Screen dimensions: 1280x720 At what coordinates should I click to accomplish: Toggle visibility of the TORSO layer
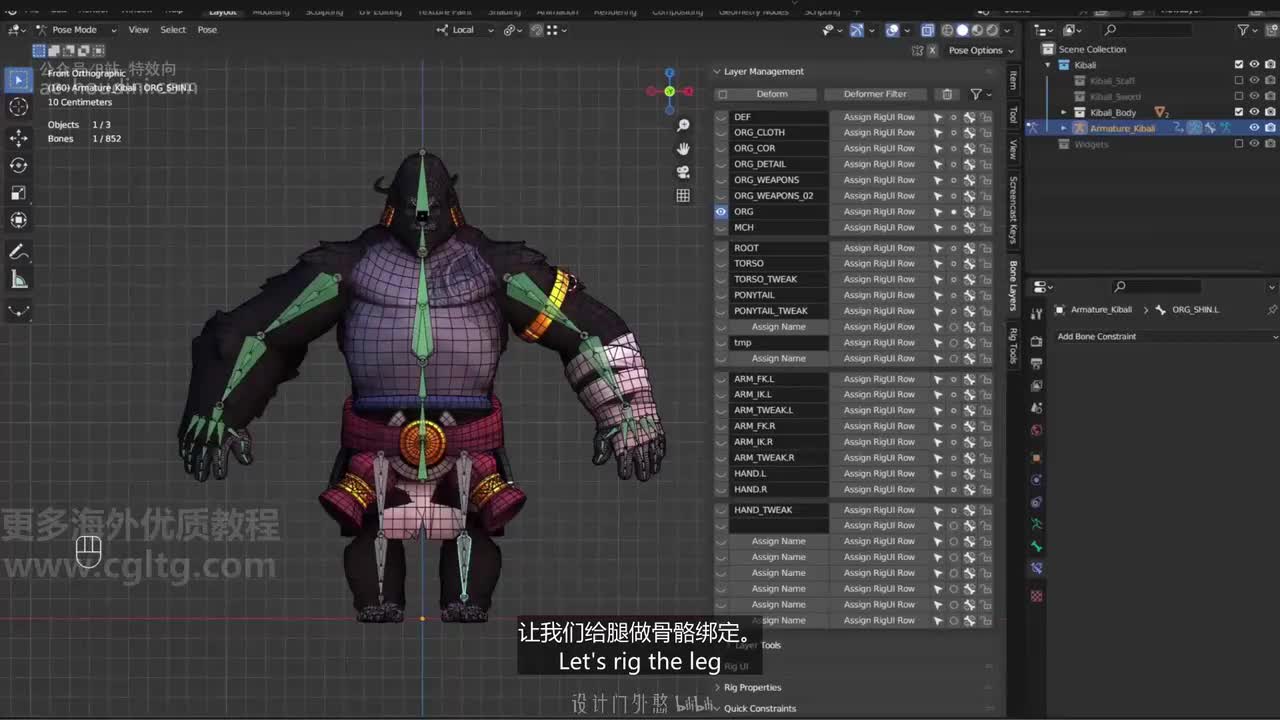pyautogui.click(x=721, y=264)
